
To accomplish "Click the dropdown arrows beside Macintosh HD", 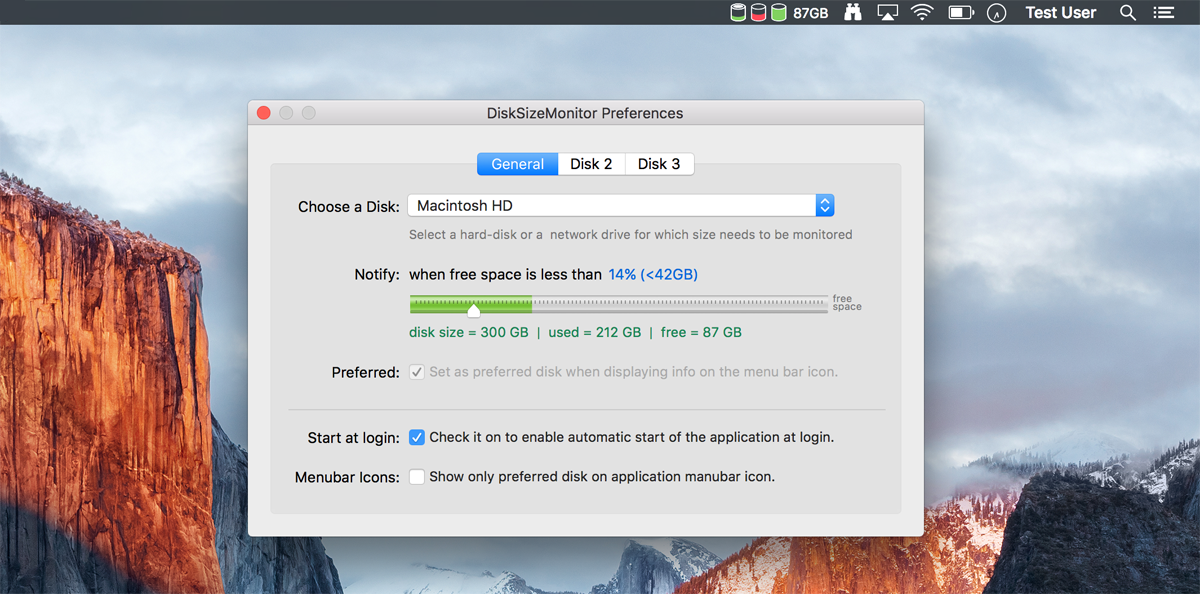I will click(824, 206).
